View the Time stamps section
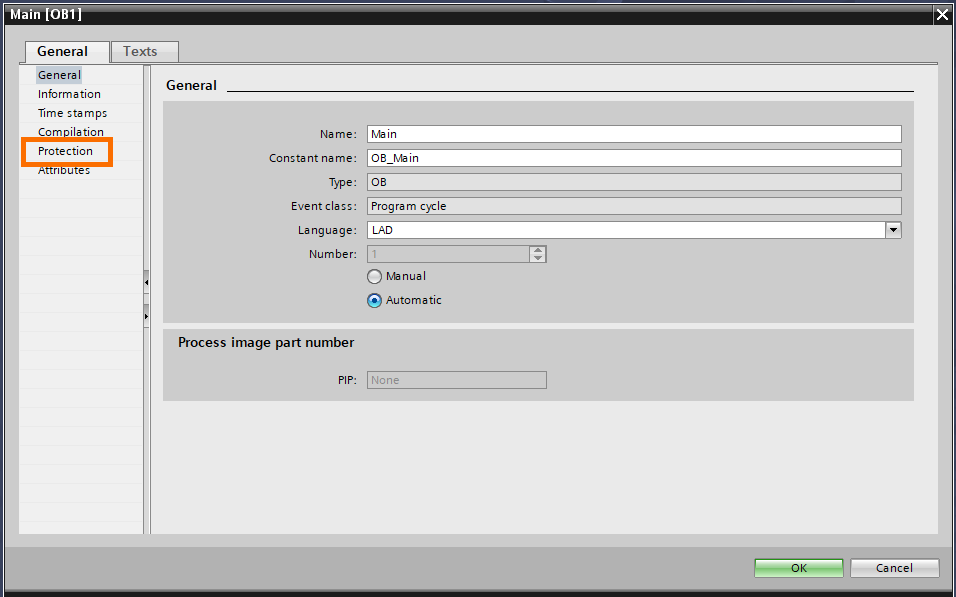 point(69,112)
